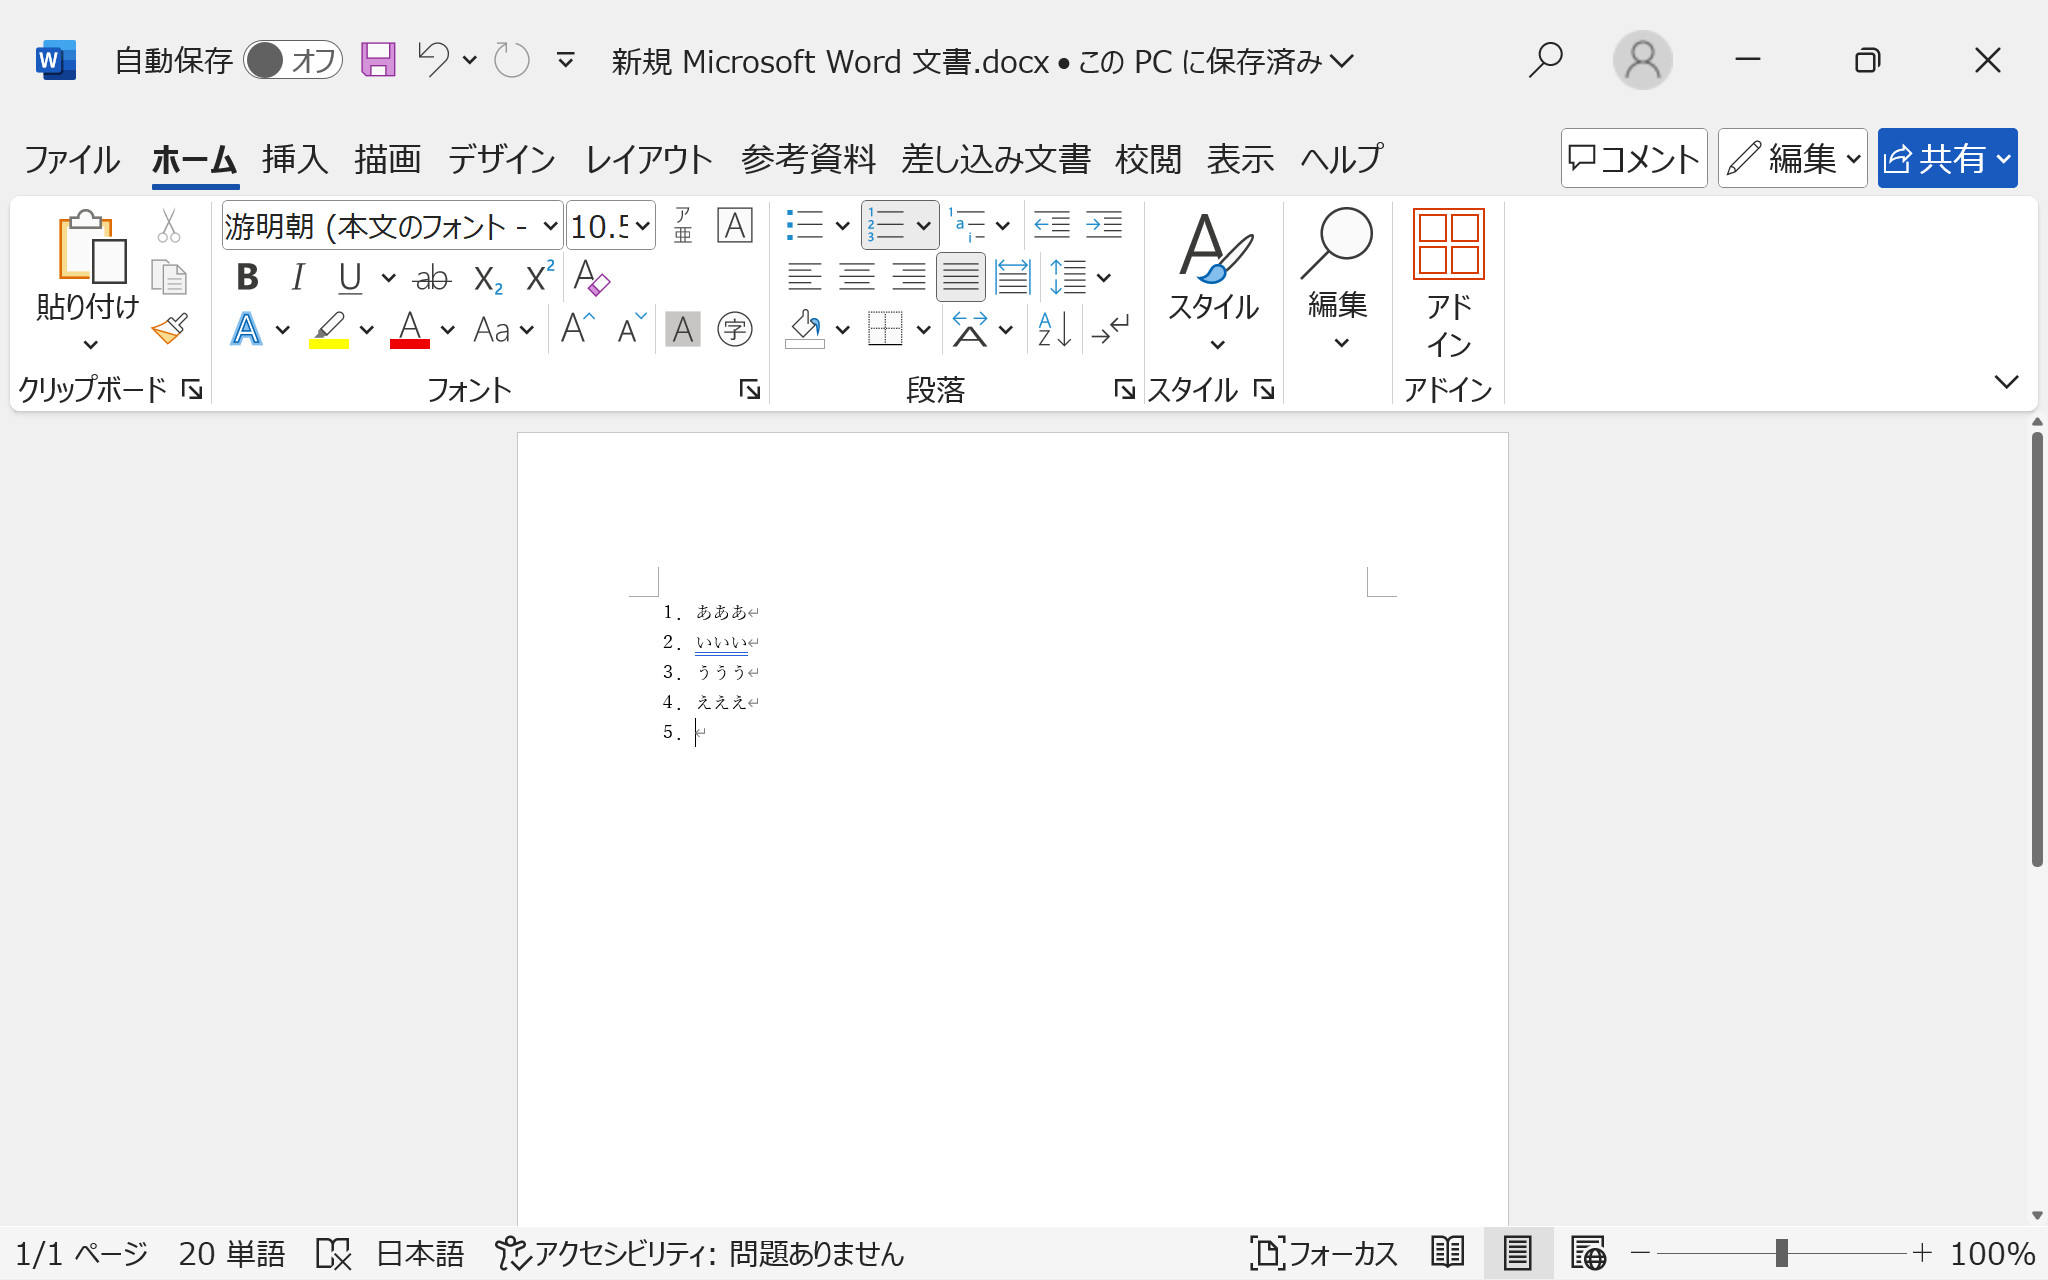2048x1280 pixels.
Task: Switch to the レイアウト tab
Action: click(649, 159)
